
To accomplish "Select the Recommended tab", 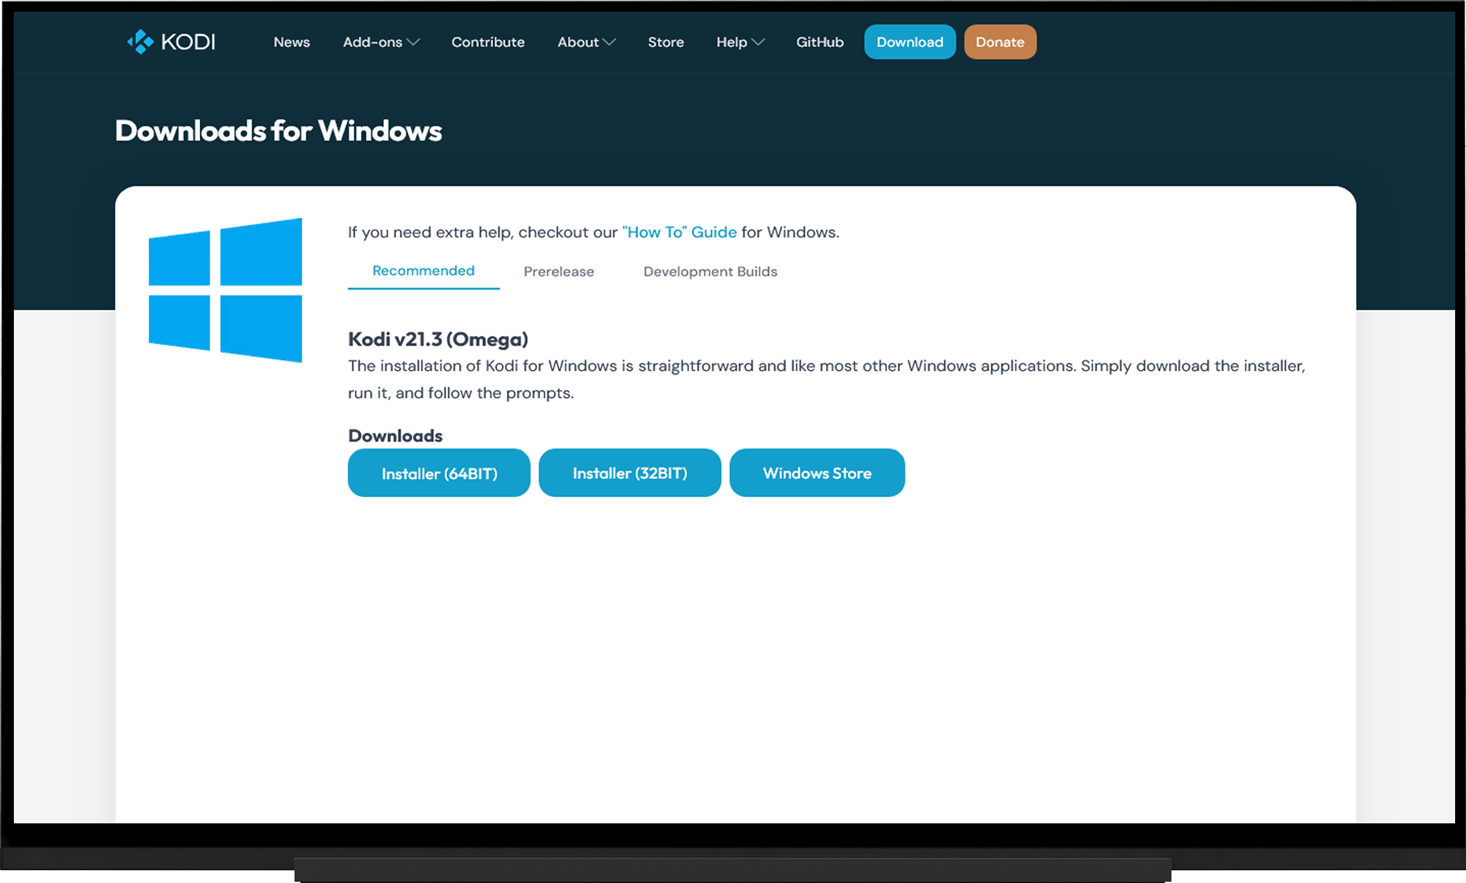I will [424, 271].
